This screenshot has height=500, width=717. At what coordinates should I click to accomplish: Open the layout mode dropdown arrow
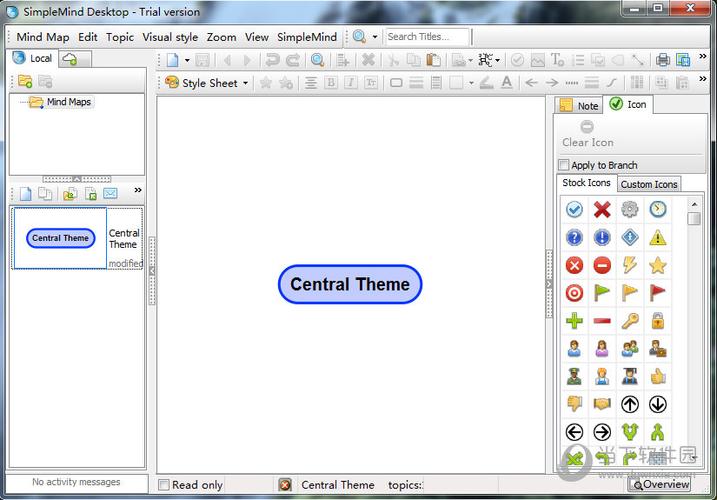tap(498, 60)
